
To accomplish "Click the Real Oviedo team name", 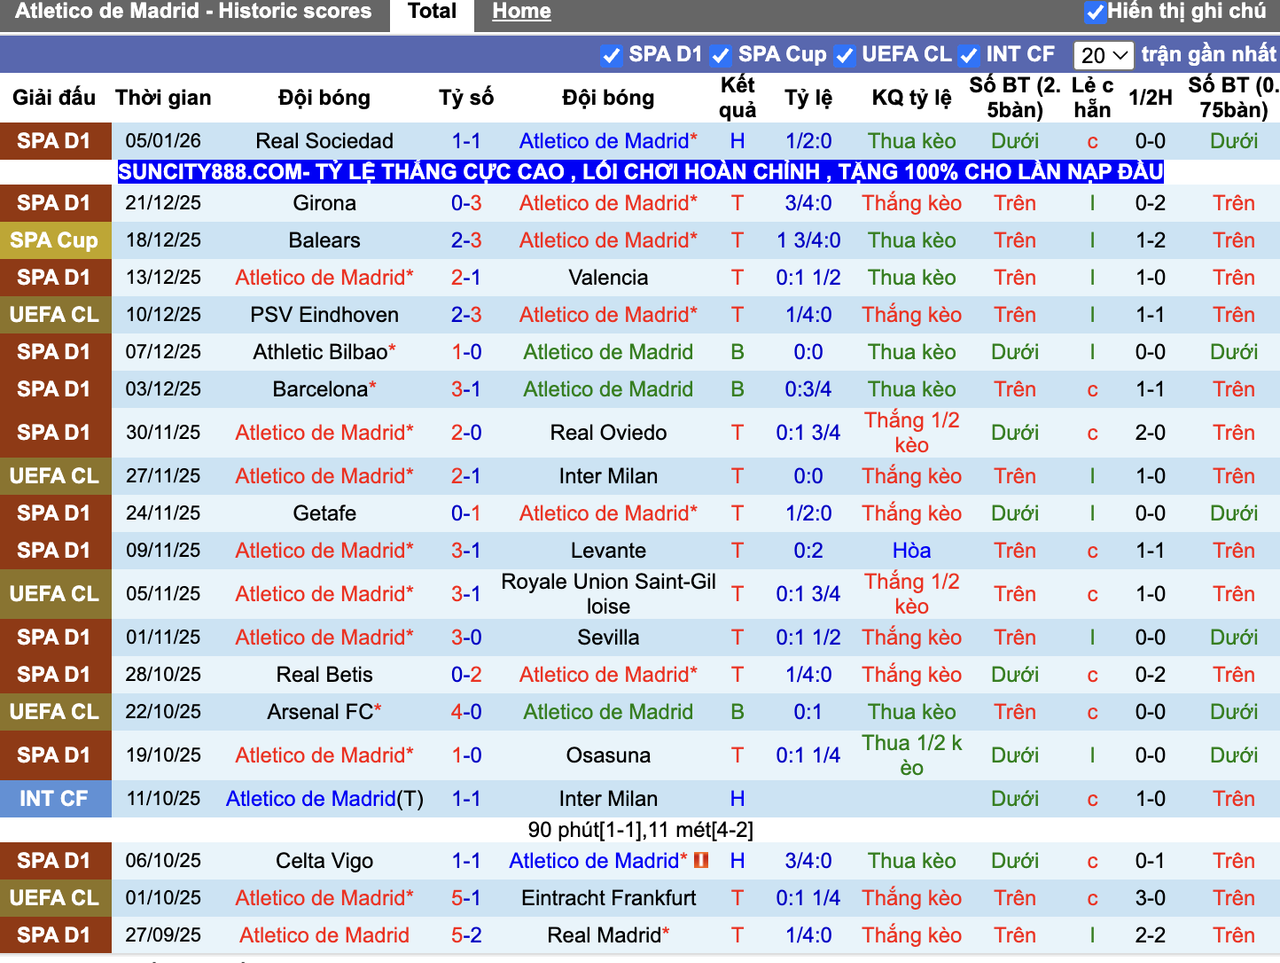I will 608,433.
